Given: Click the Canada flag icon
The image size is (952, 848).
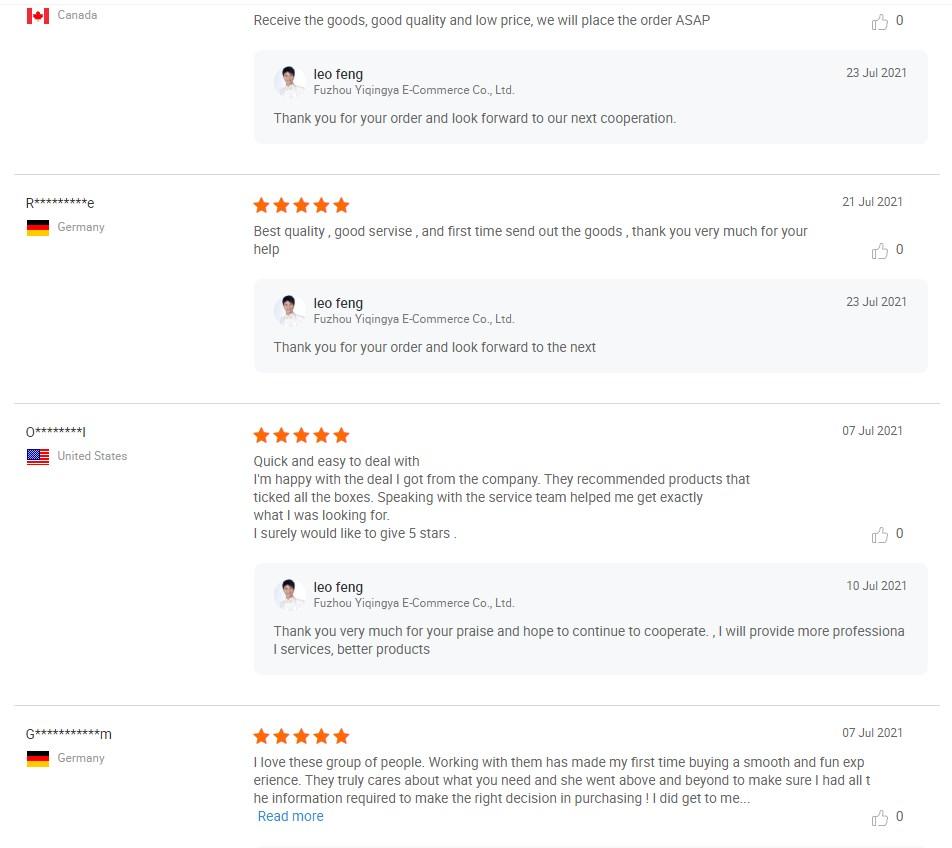Looking at the screenshot, I should (x=38, y=16).
